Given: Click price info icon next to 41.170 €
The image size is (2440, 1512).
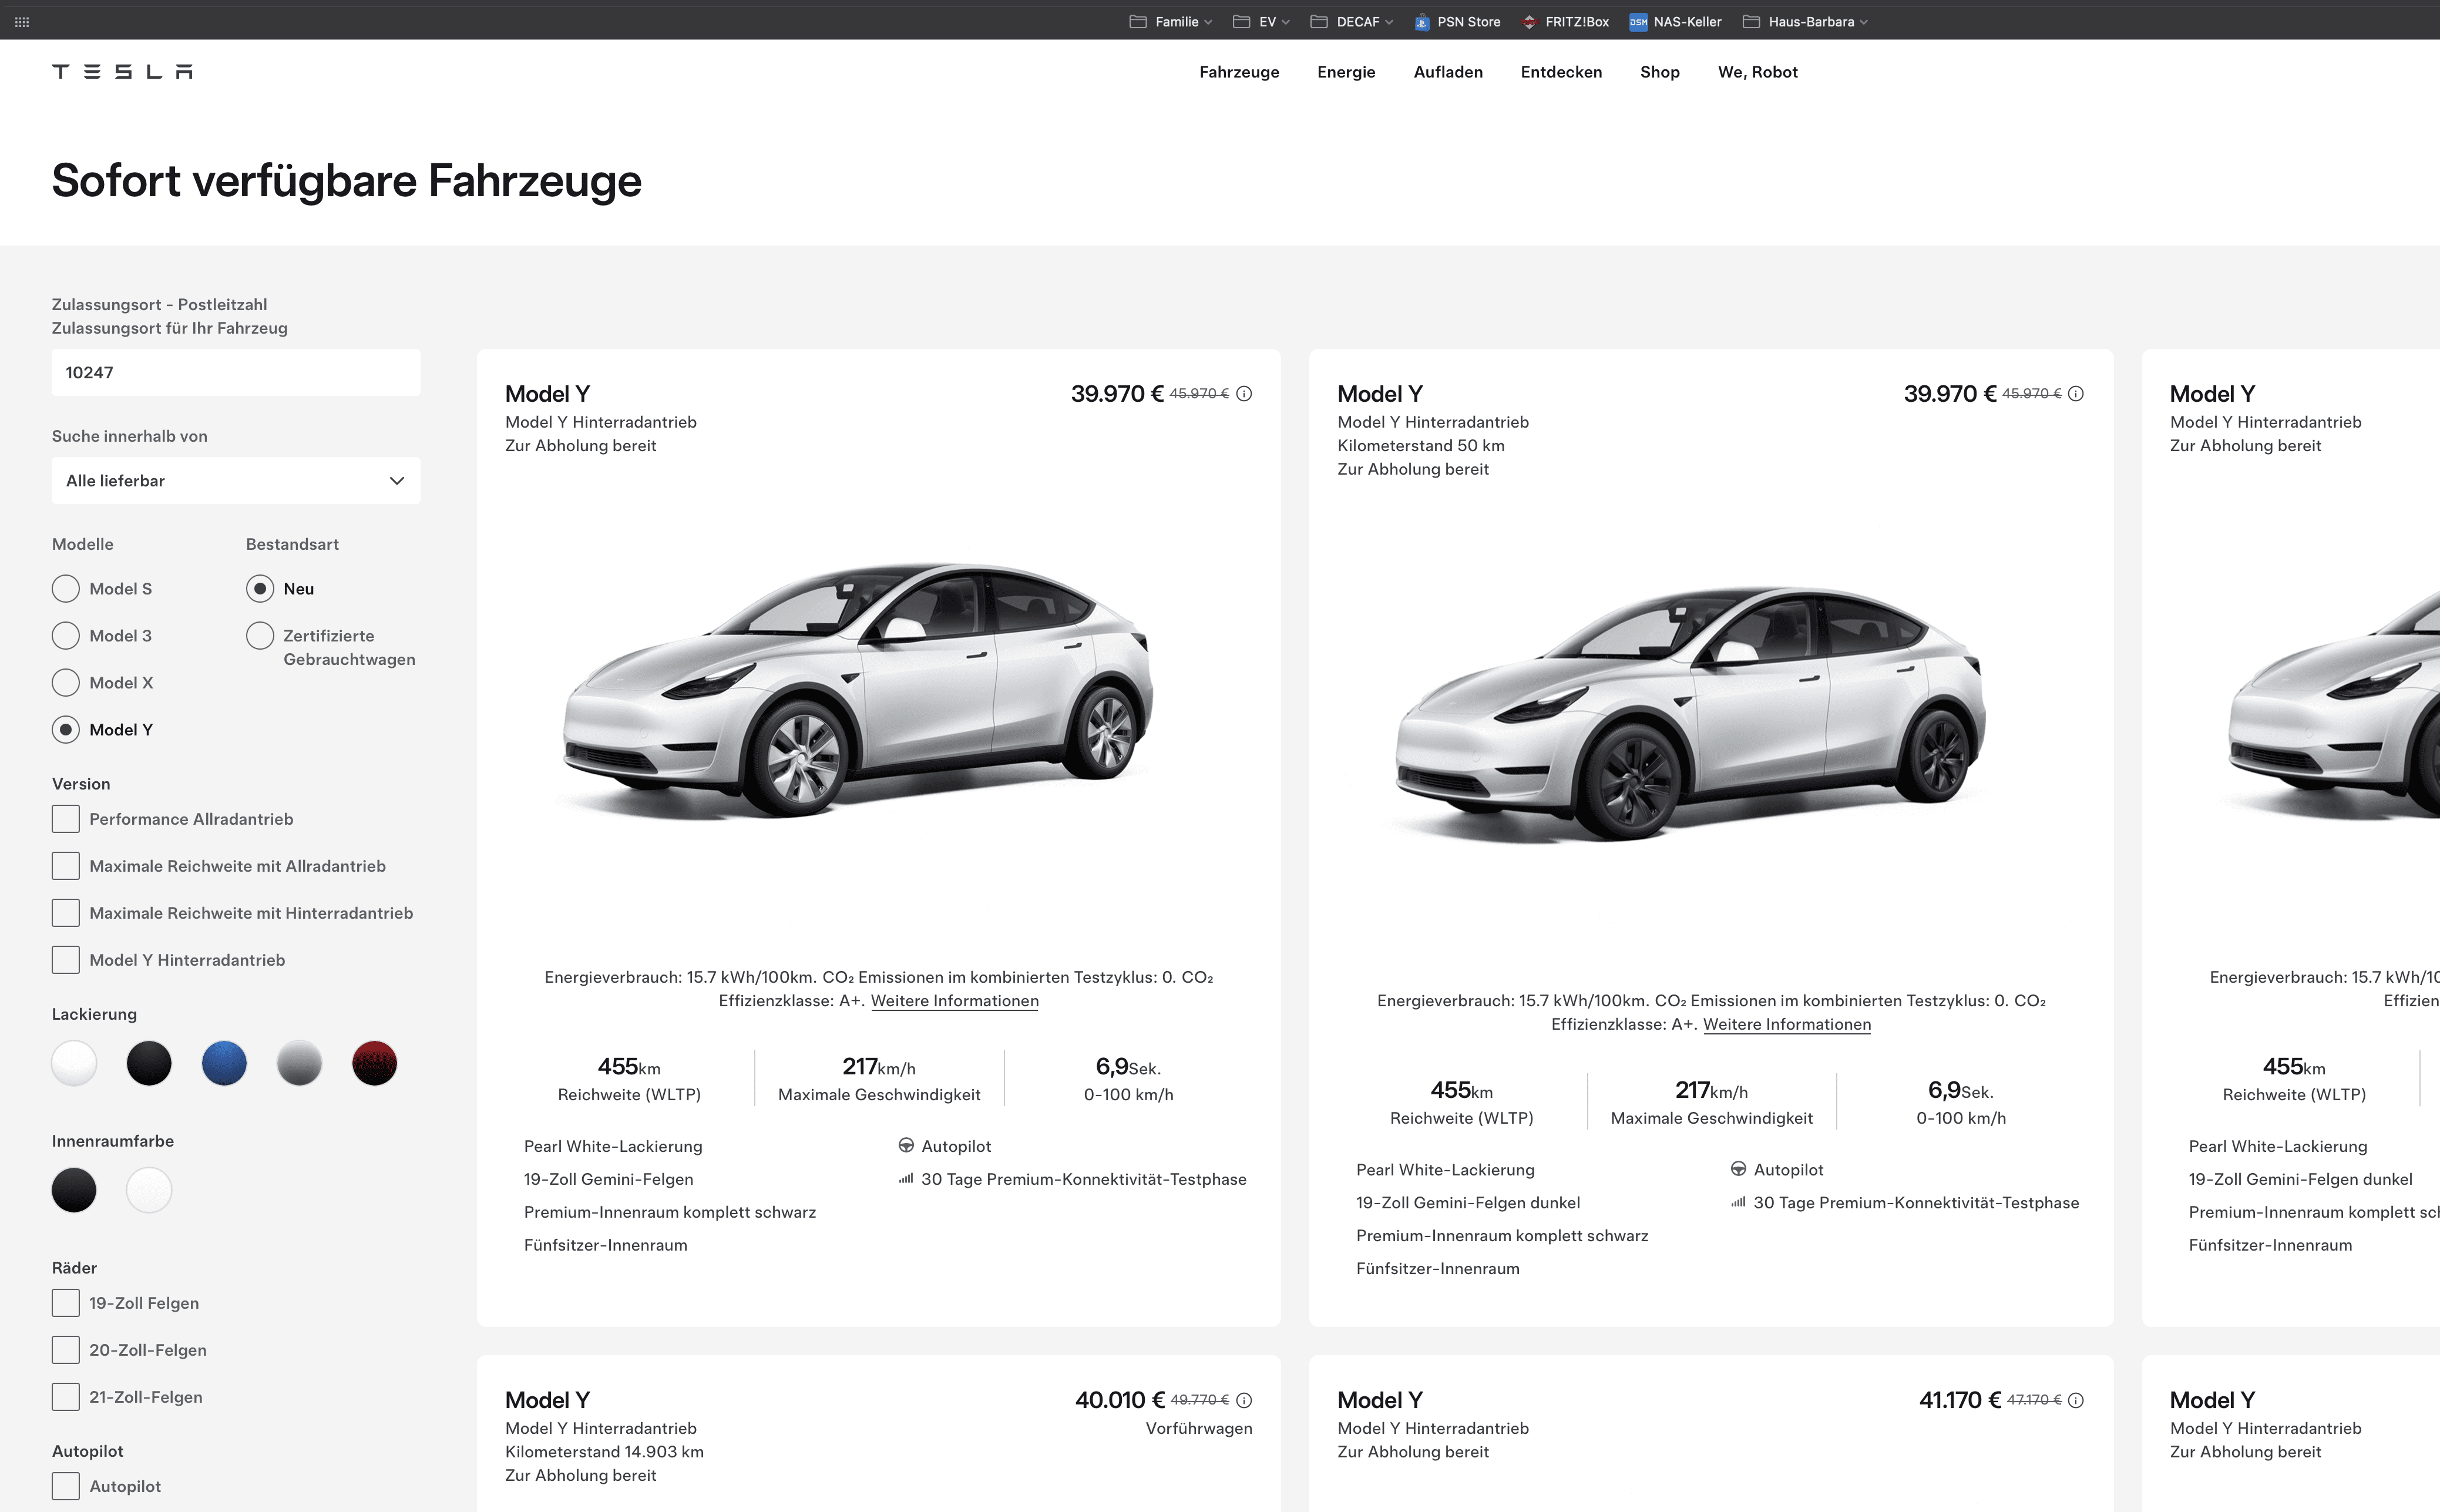Looking at the screenshot, I should click(x=2076, y=1400).
